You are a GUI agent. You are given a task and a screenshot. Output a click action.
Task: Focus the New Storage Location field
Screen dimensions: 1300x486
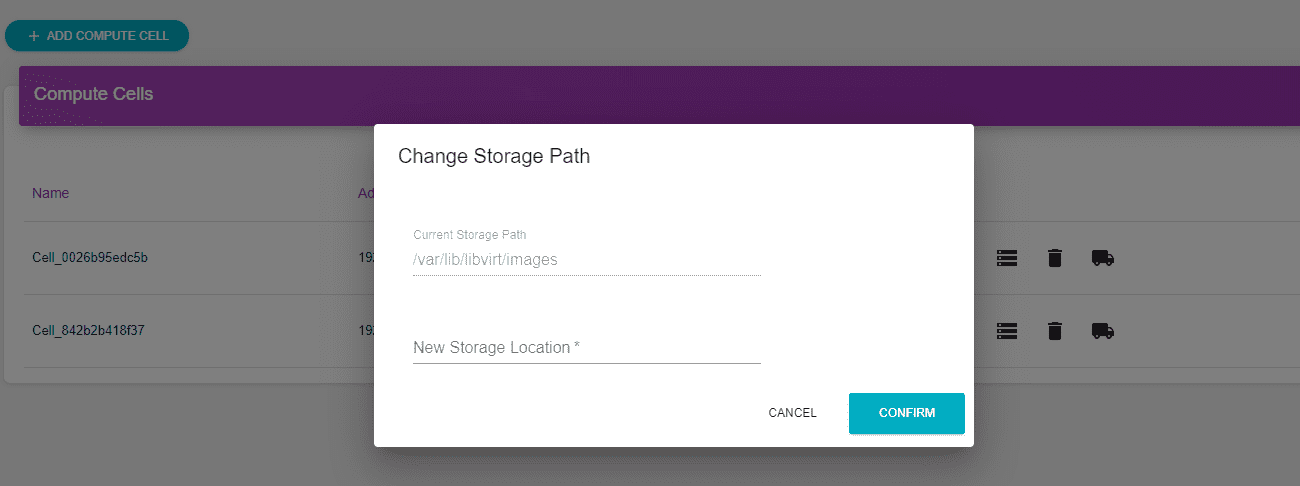point(586,348)
